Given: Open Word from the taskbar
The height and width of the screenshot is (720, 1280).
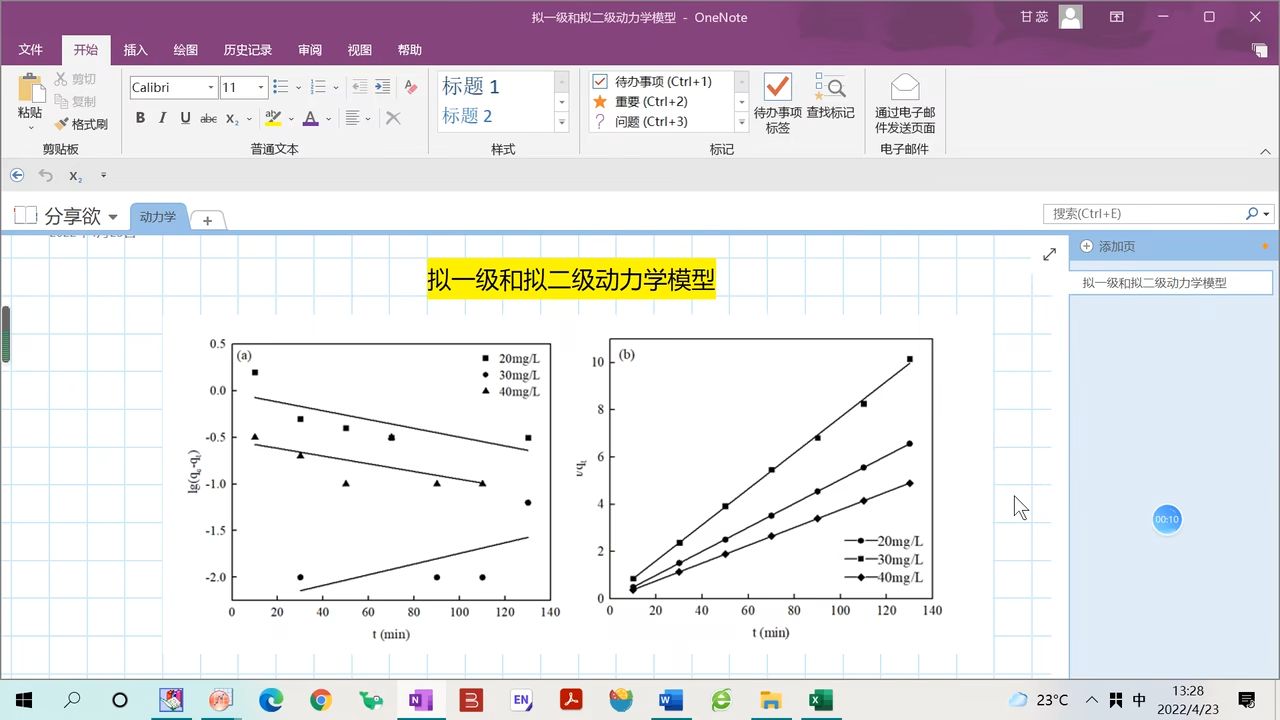Looking at the screenshot, I should point(670,700).
